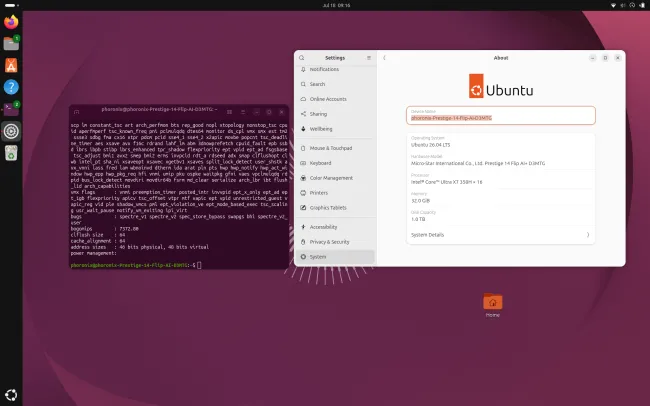Viewport: 650px width, 406px height.
Task: Launch App Center from the dock
Action: (x=11, y=65)
